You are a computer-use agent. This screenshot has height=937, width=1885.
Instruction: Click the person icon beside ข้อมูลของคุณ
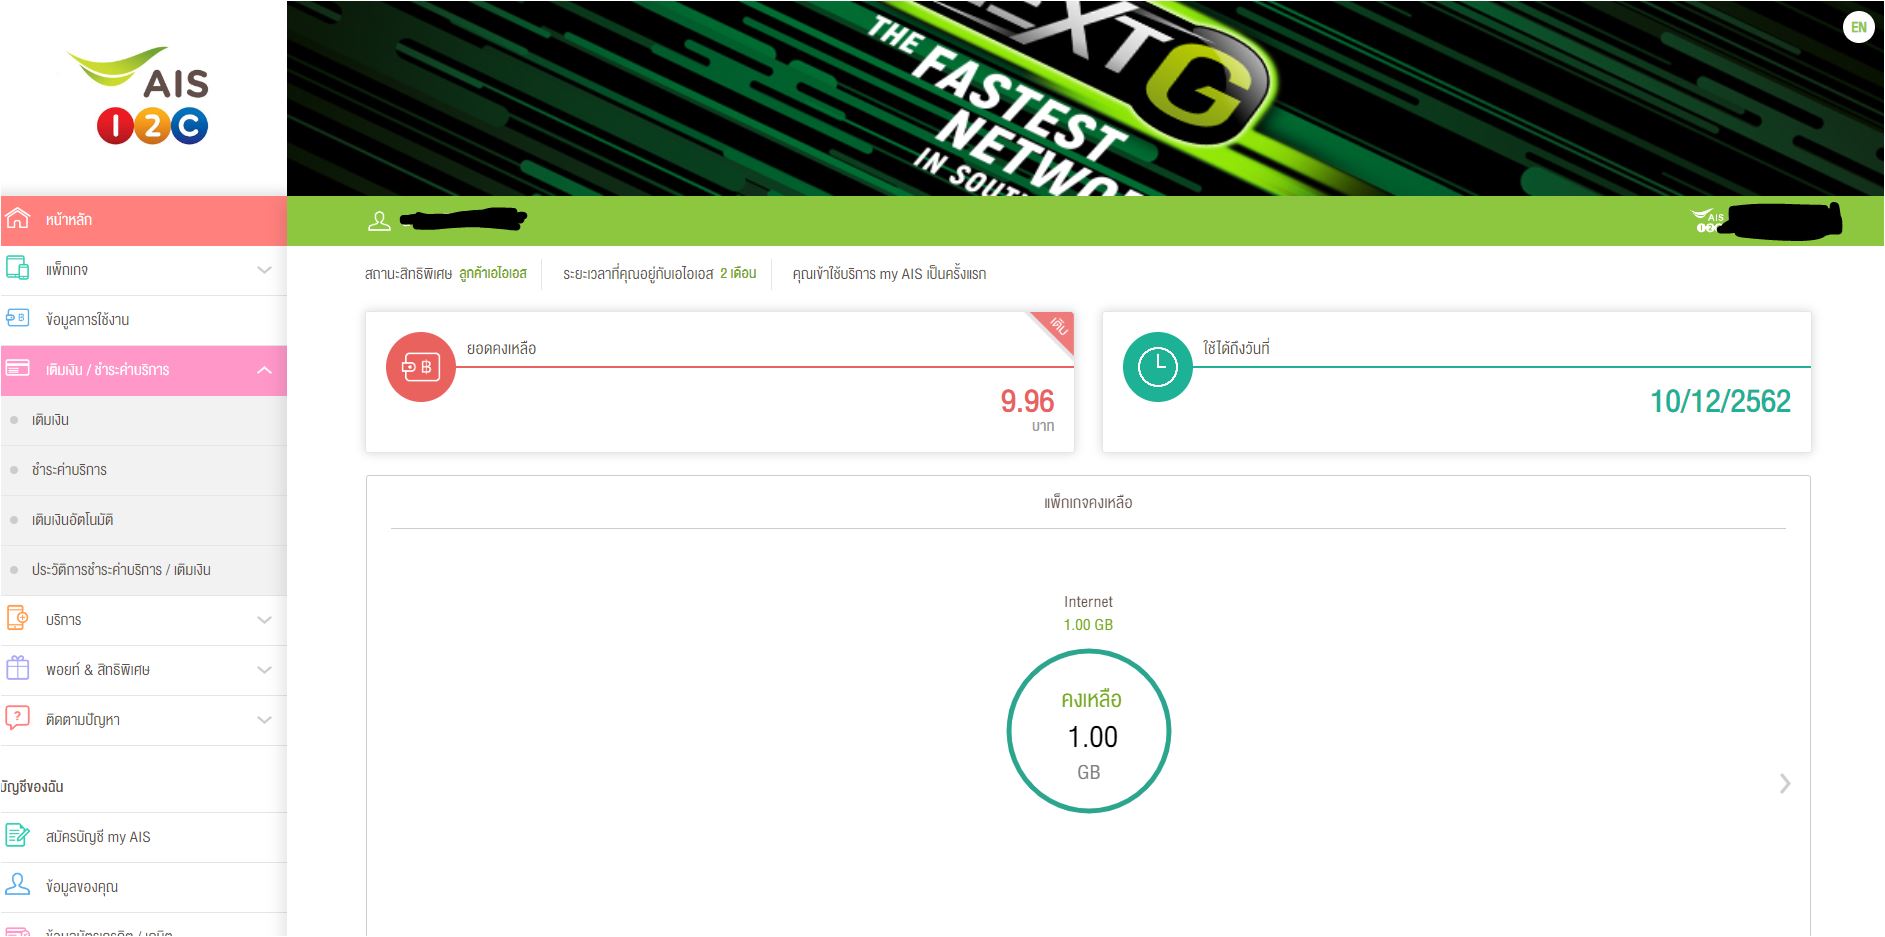pyautogui.click(x=18, y=885)
